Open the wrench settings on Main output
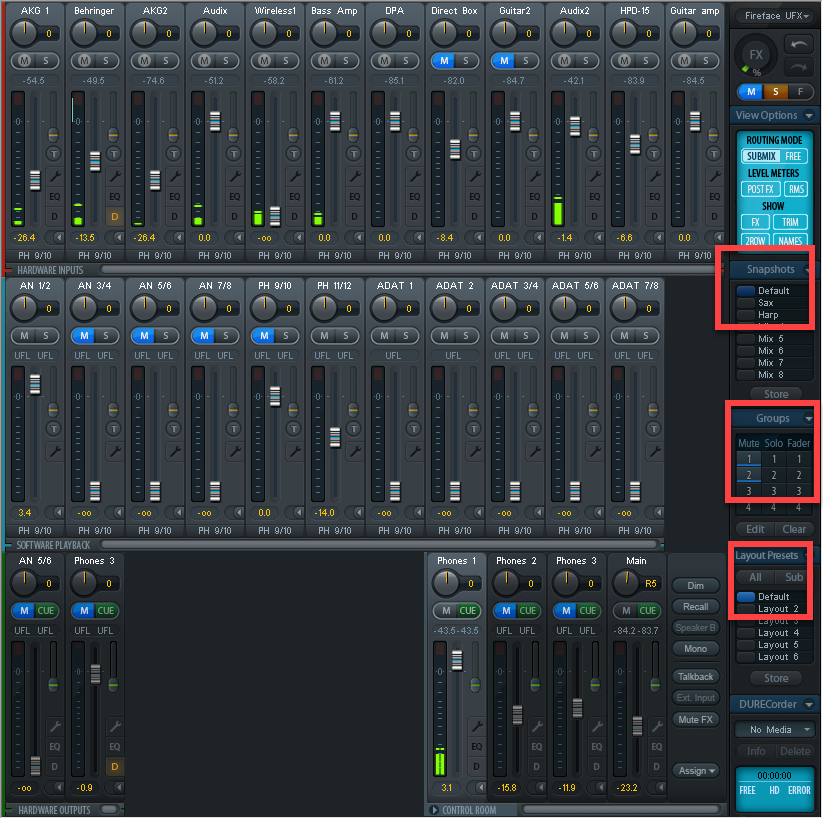 (x=659, y=724)
